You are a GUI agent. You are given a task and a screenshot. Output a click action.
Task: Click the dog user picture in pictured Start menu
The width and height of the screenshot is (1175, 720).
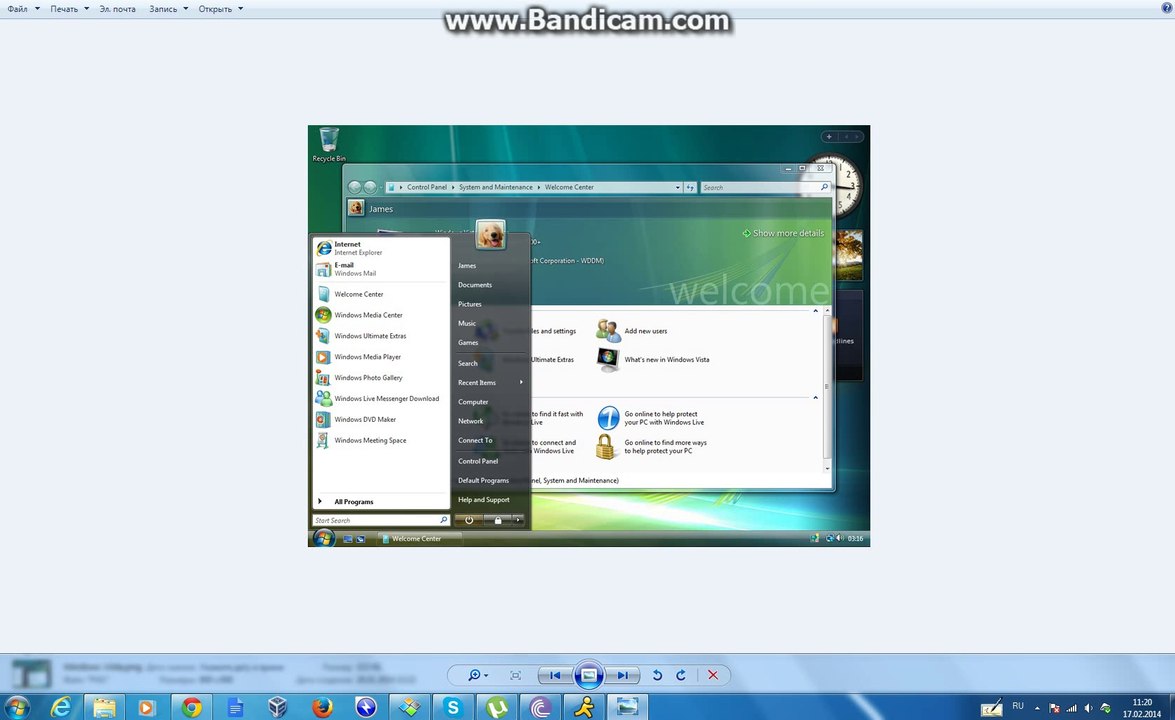490,235
